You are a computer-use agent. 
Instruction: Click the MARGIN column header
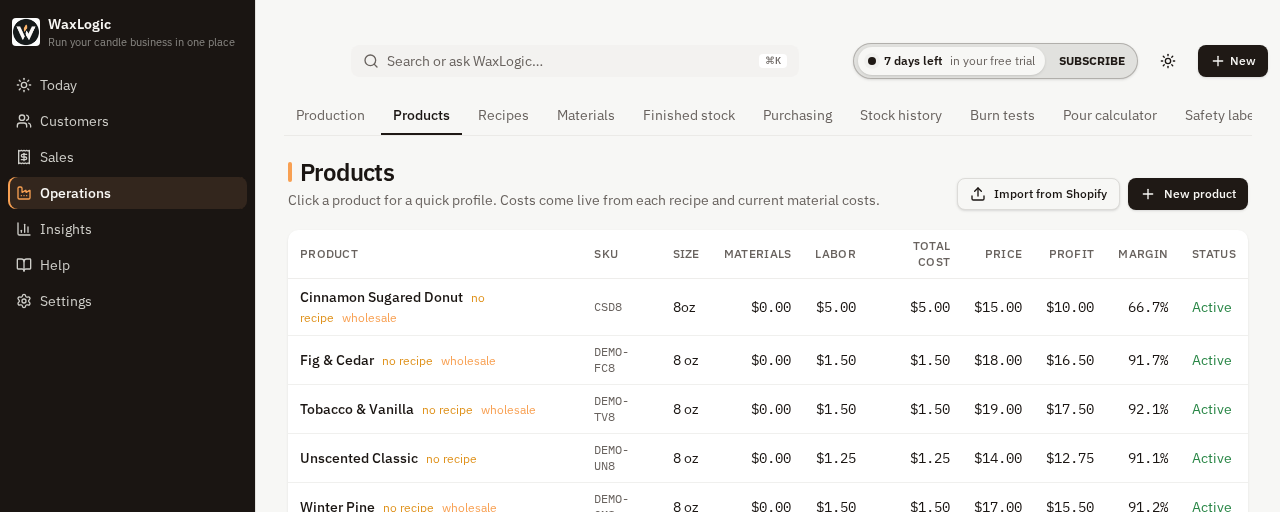click(x=1143, y=254)
